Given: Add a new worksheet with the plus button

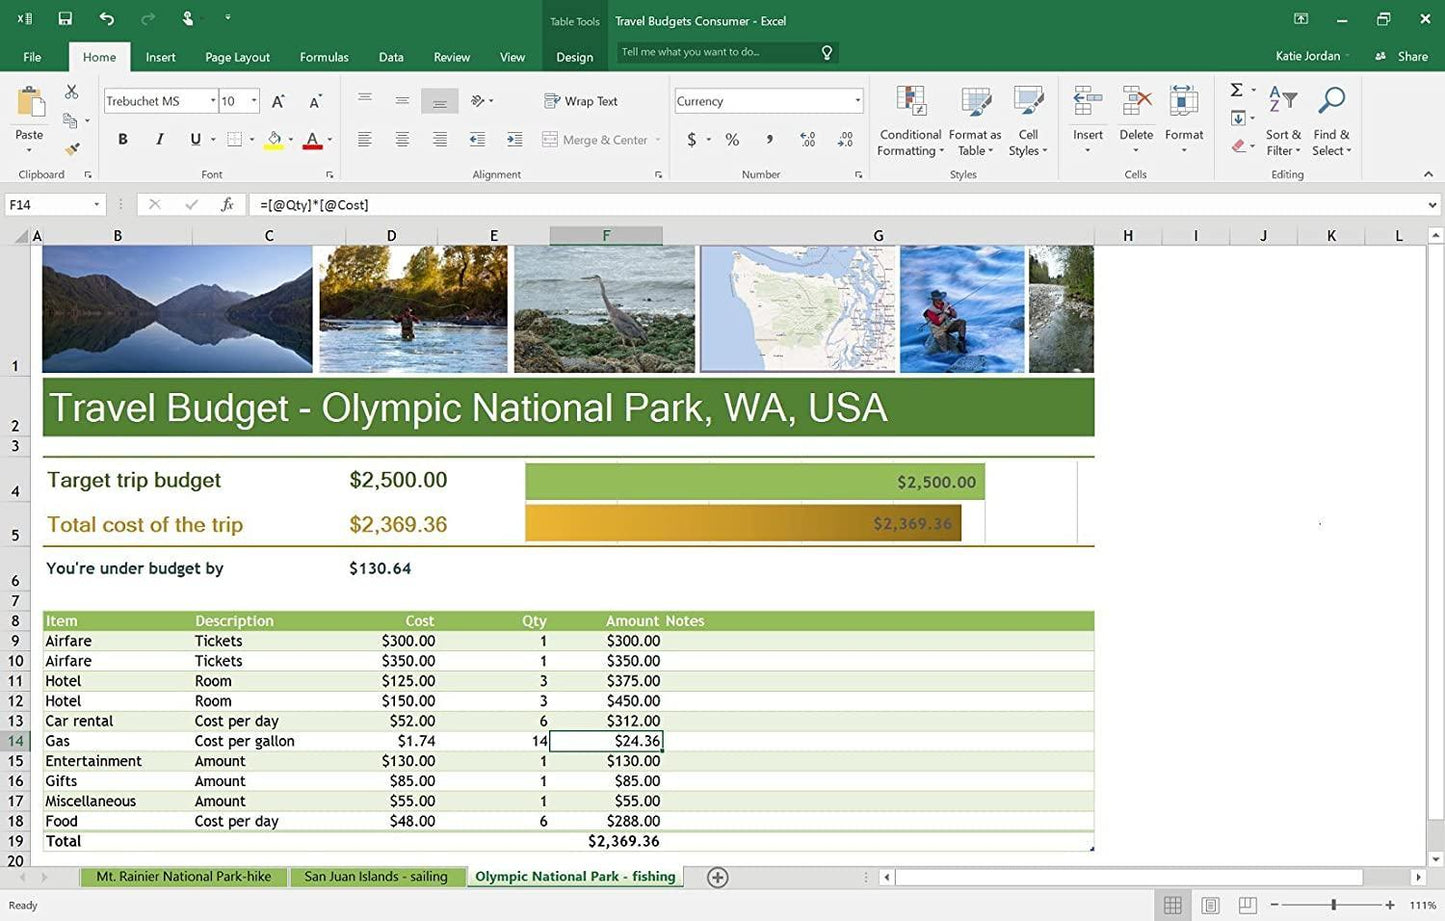Looking at the screenshot, I should 716,876.
